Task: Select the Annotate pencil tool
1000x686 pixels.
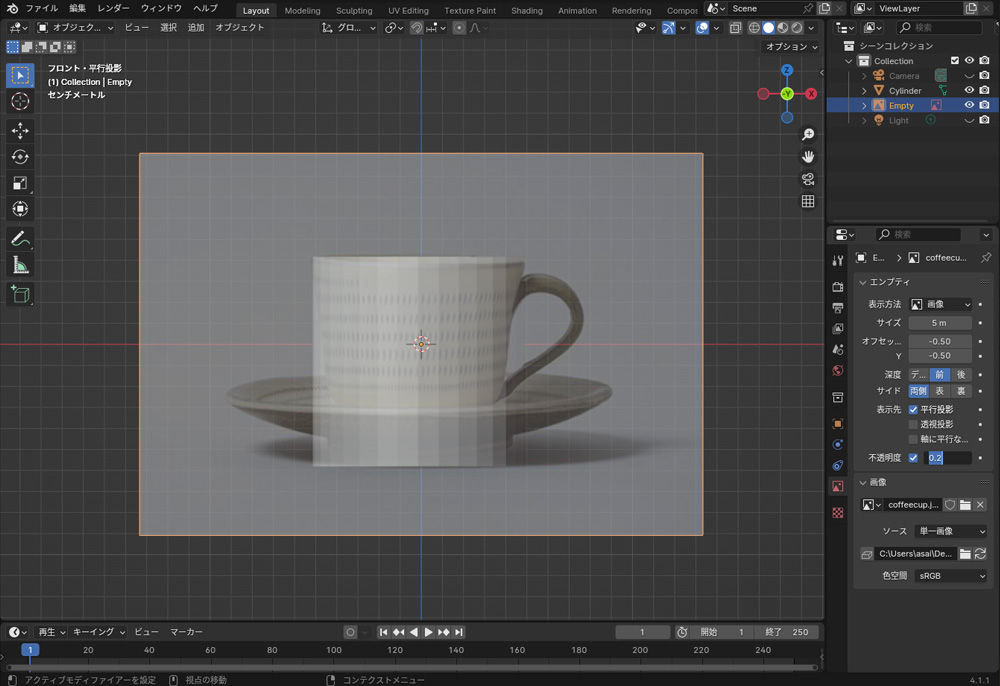Action: (20, 239)
